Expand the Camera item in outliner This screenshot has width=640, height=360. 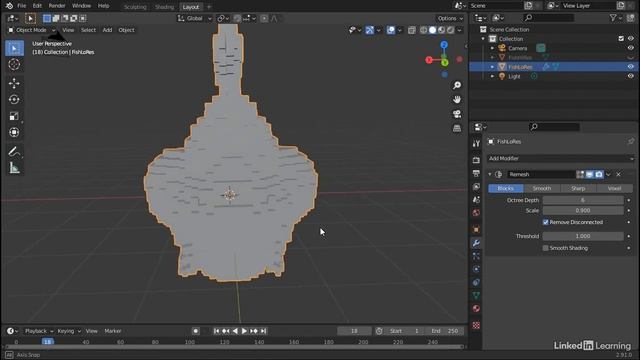click(493, 48)
